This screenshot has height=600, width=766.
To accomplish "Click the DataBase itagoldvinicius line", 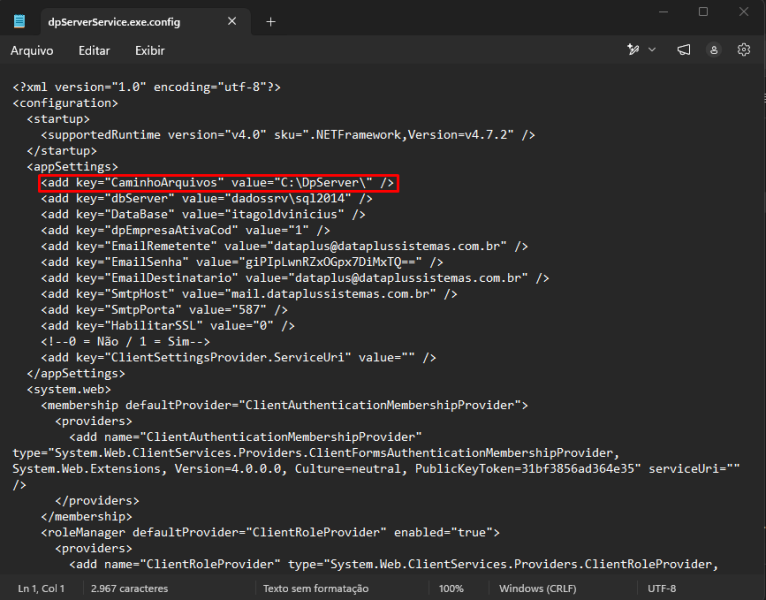I will (203, 214).
